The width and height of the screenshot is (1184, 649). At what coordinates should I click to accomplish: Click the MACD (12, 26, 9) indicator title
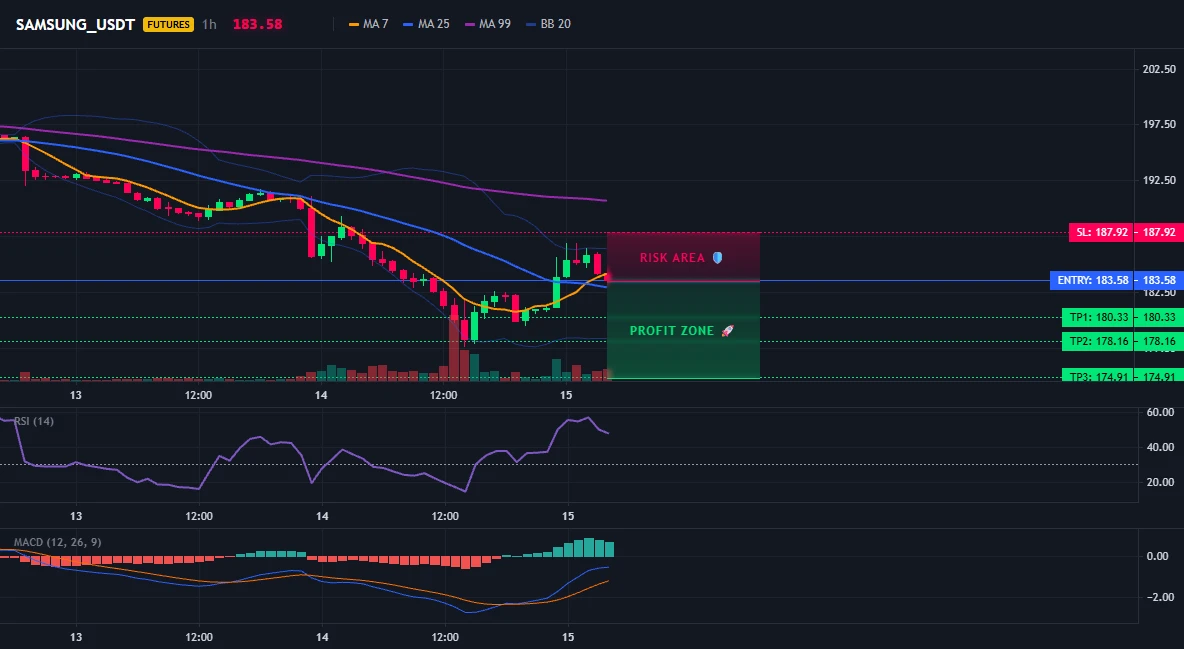(x=57, y=542)
